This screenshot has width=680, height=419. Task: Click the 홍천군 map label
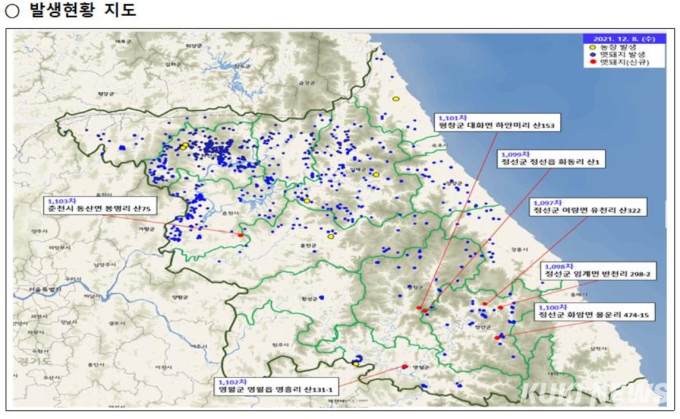(x=308, y=246)
